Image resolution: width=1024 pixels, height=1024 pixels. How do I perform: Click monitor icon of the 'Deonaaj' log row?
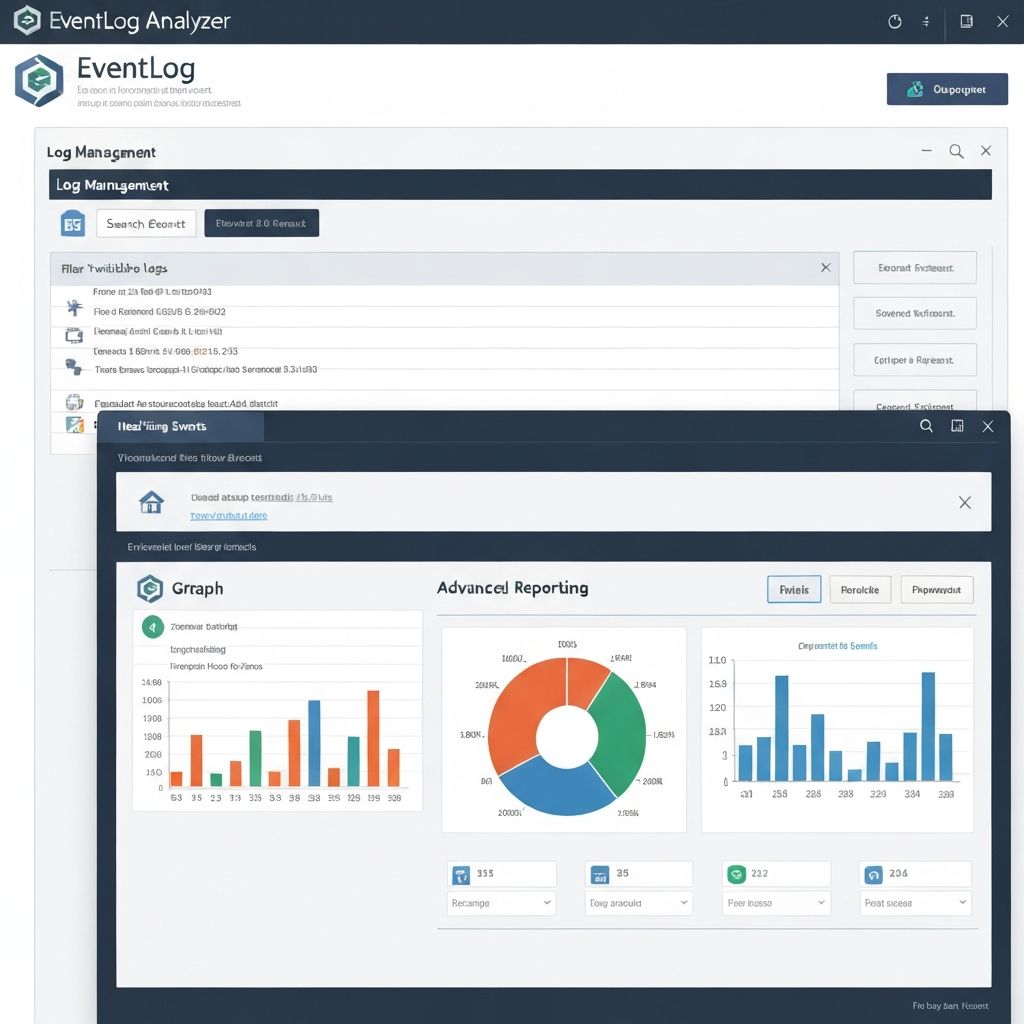coord(74,336)
